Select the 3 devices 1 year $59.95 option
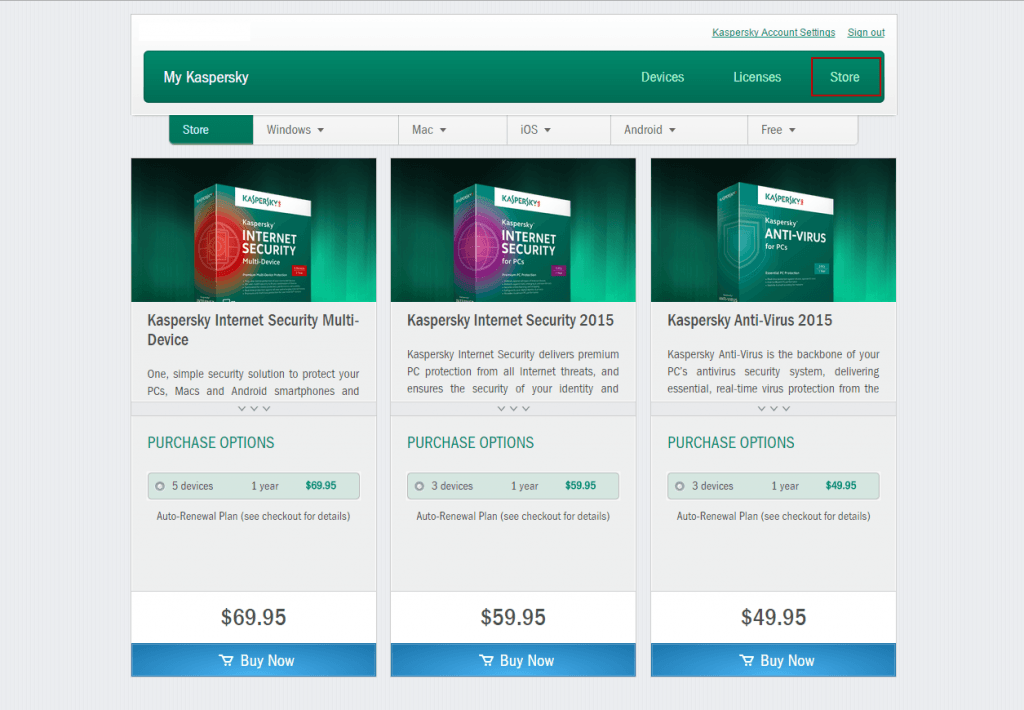The image size is (1024, 710). [x=513, y=486]
